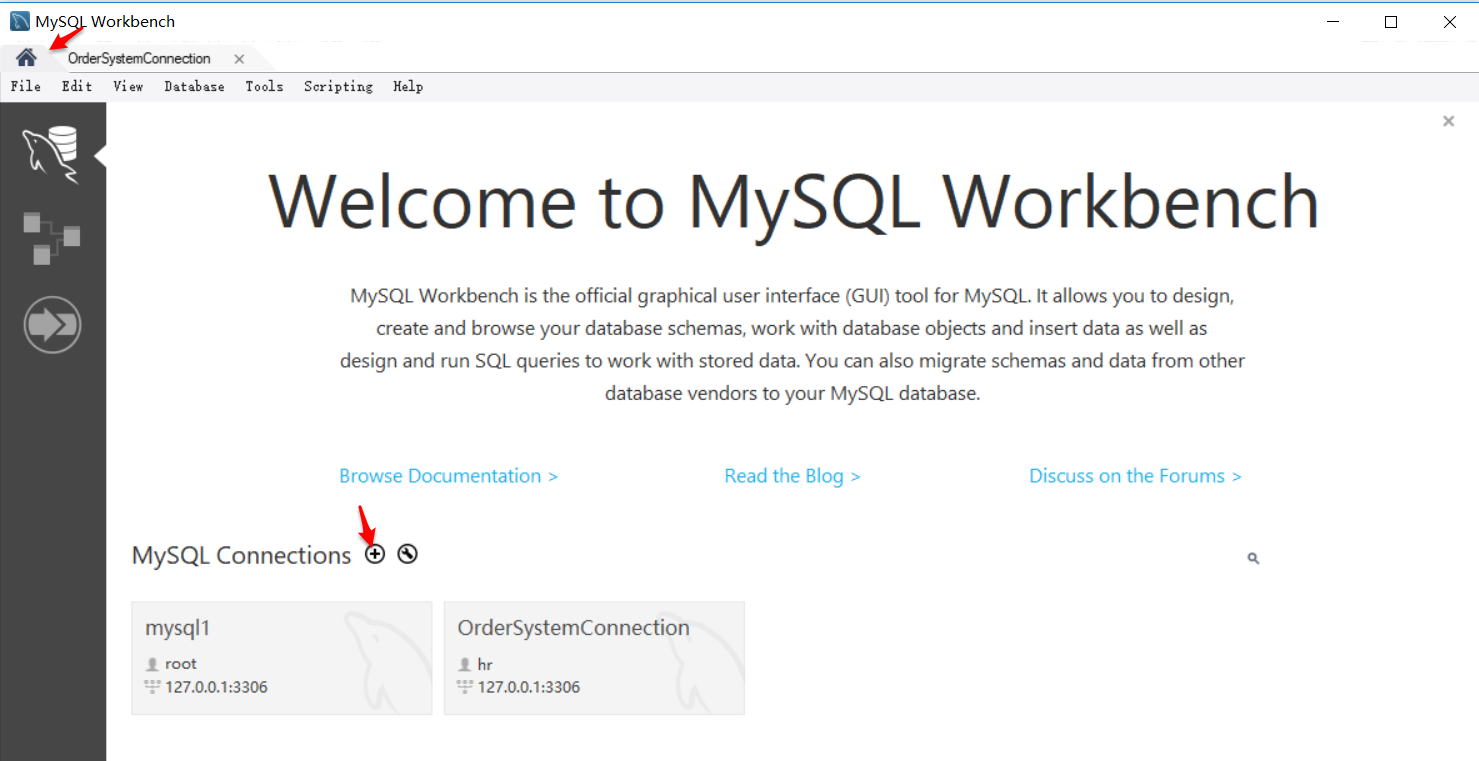Click Browse Documentation link
The height and width of the screenshot is (761, 1479).
coord(448,476)
